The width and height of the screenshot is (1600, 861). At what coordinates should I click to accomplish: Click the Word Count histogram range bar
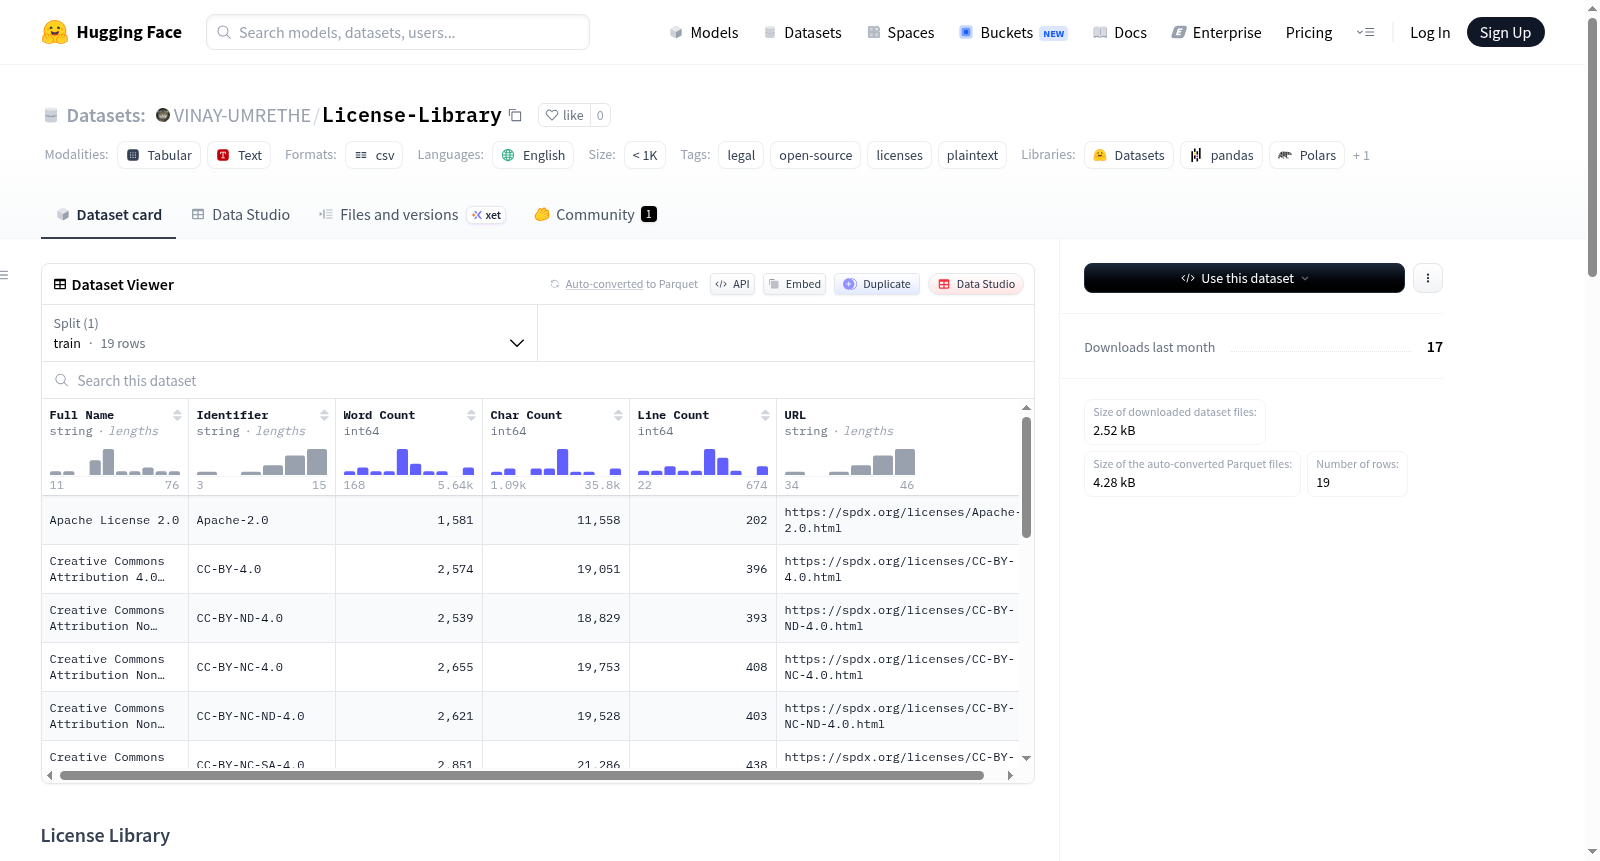[408, 461]
